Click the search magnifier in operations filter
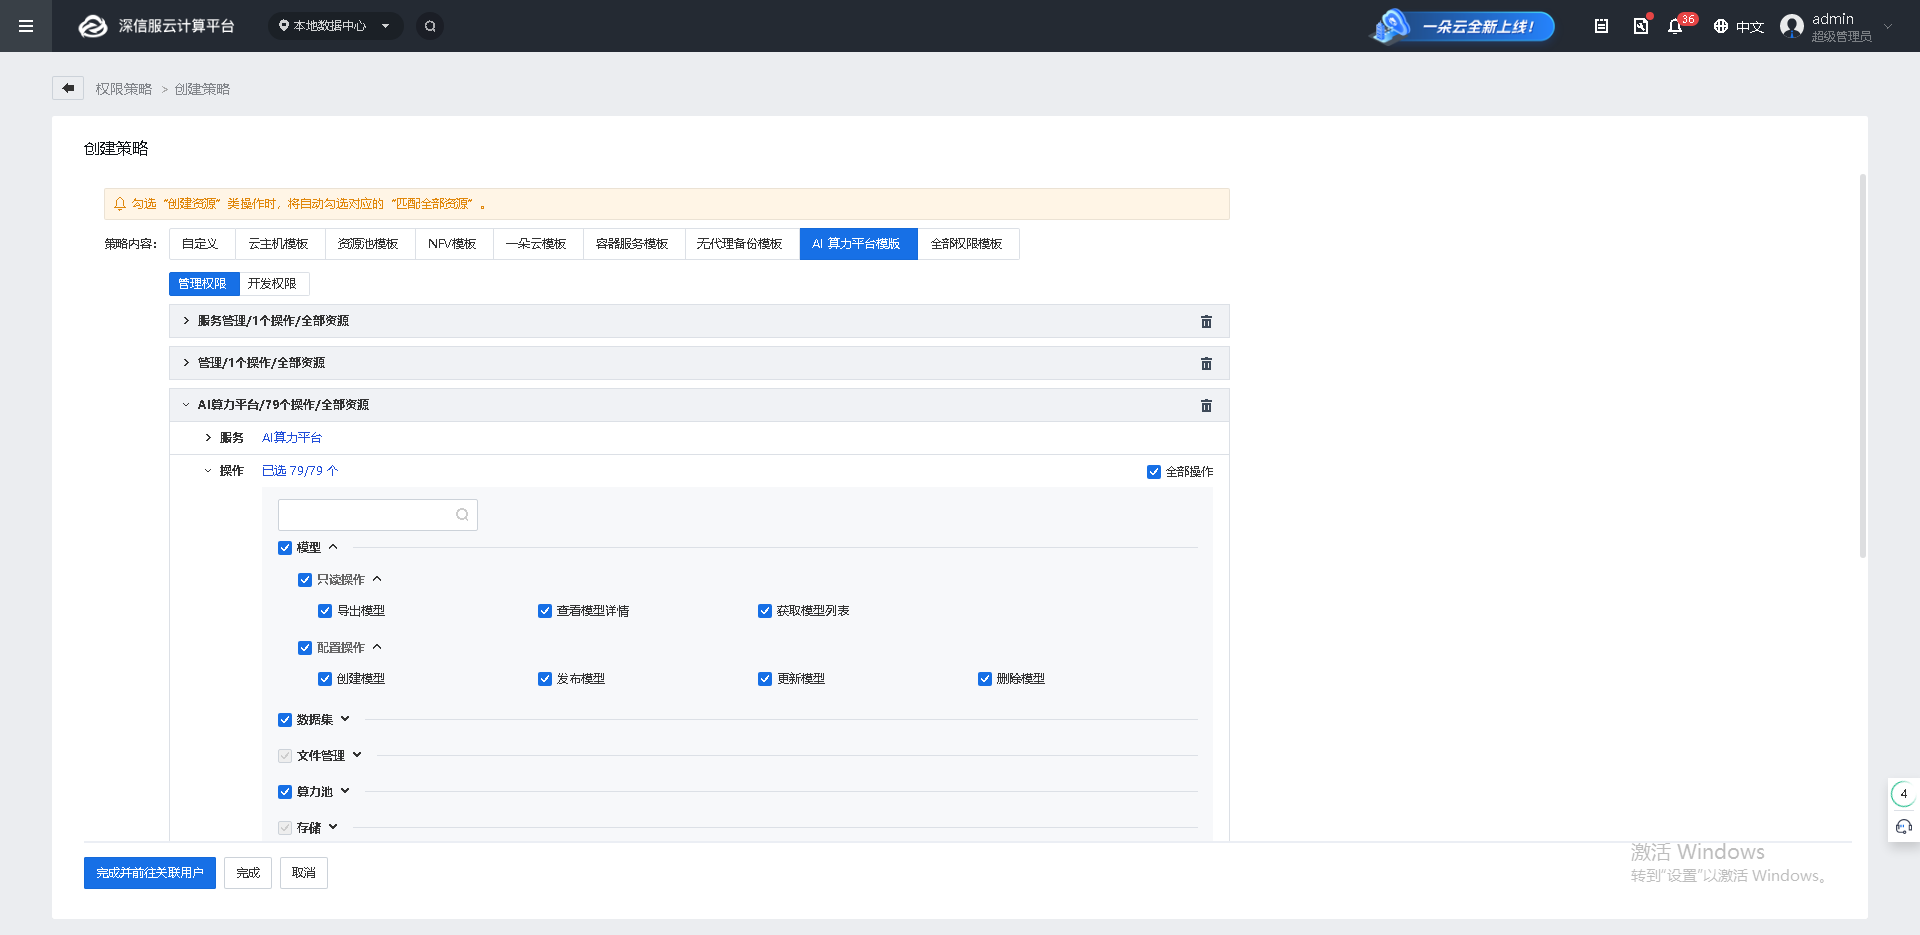This screenshot has width=1920, height=935. (462, 515)
